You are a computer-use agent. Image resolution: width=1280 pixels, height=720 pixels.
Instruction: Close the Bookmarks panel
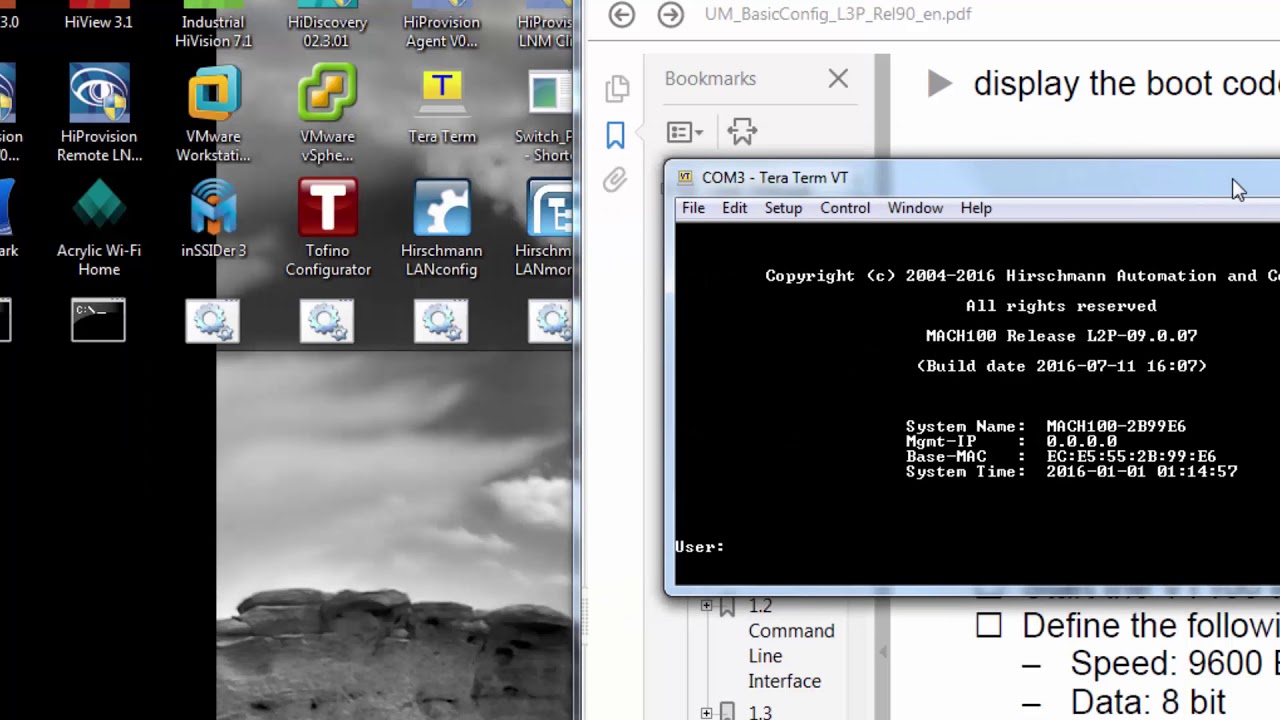838,78
